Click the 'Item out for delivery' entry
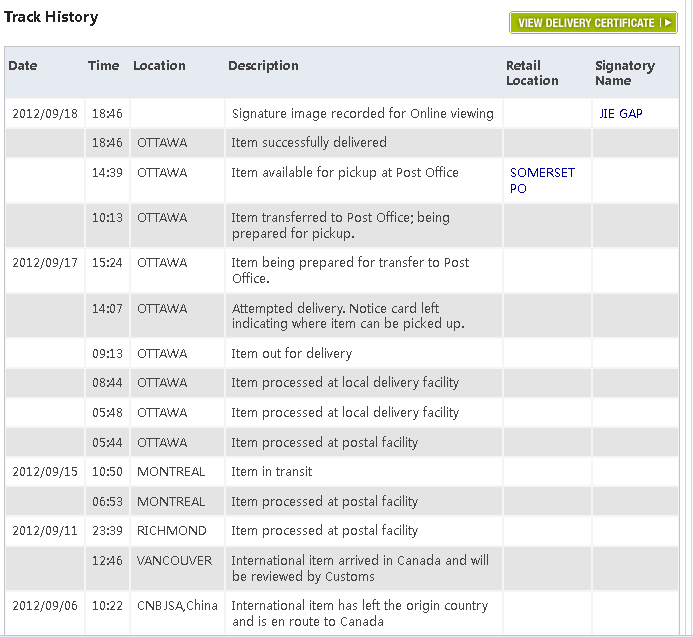The image size is (693, 637). click(291, 354)
